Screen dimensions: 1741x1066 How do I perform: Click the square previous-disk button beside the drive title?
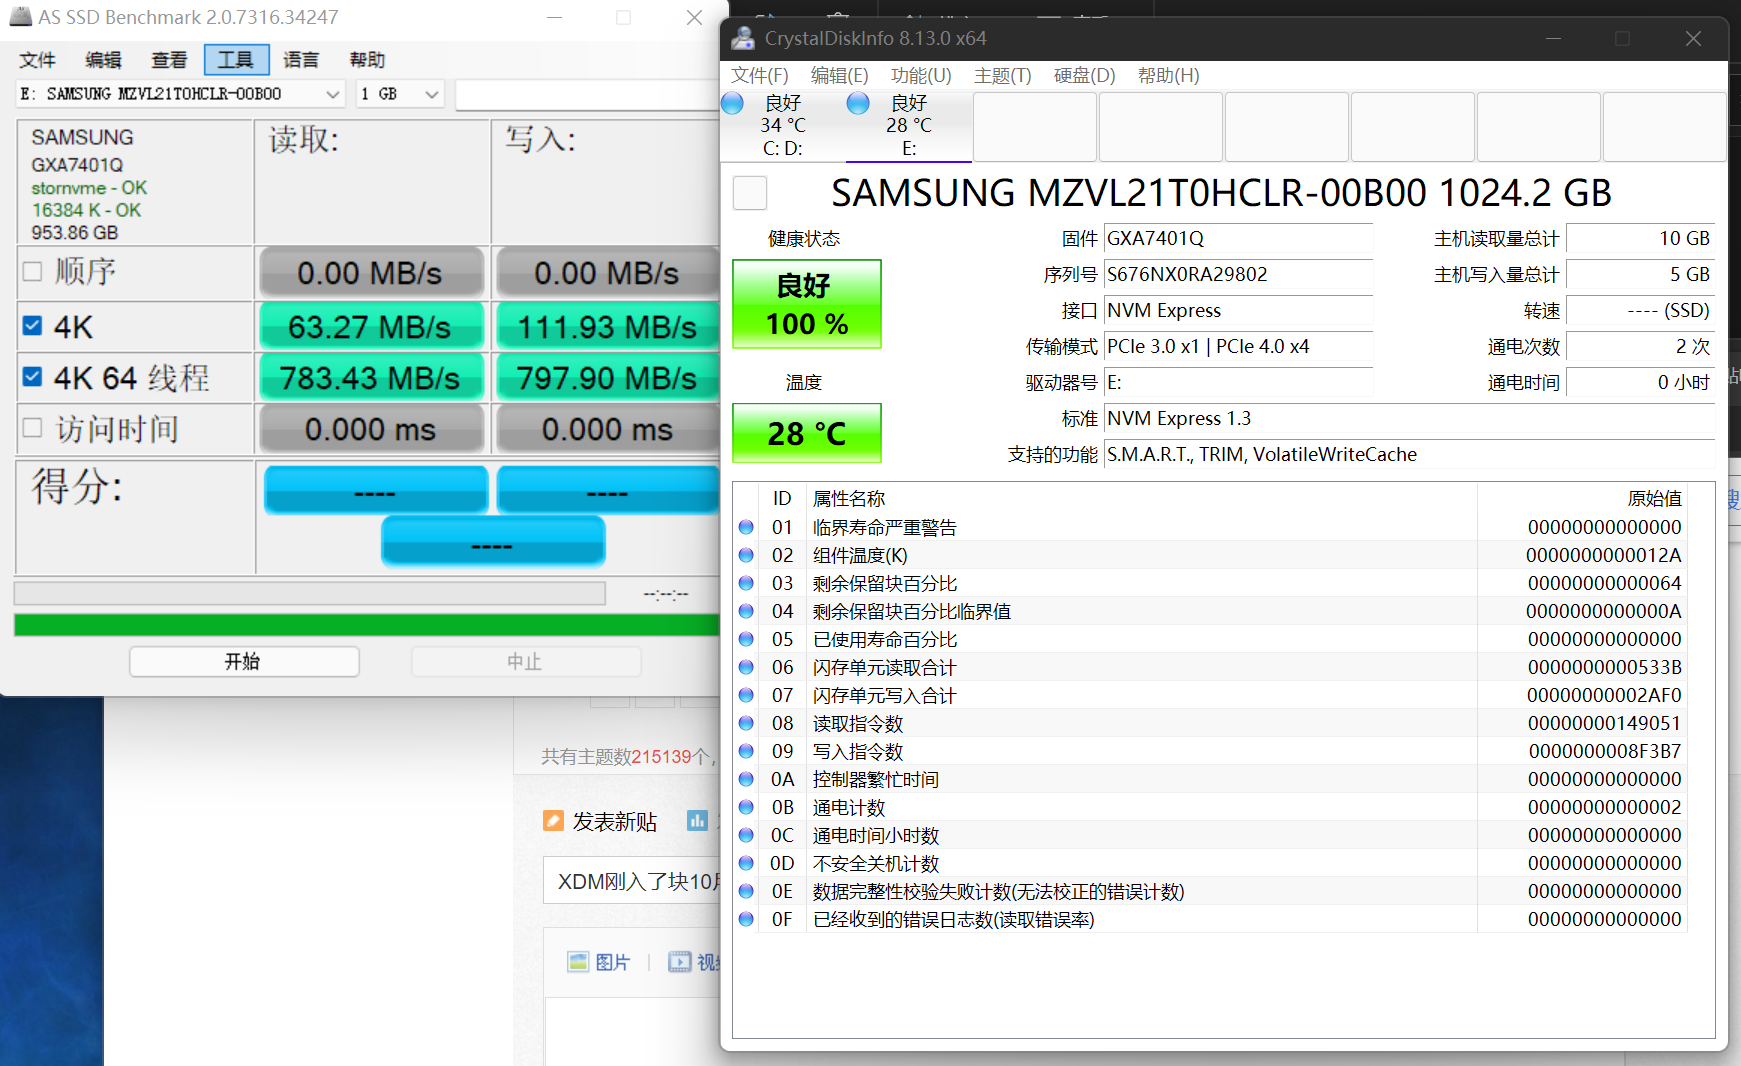(x=750, y=192)
